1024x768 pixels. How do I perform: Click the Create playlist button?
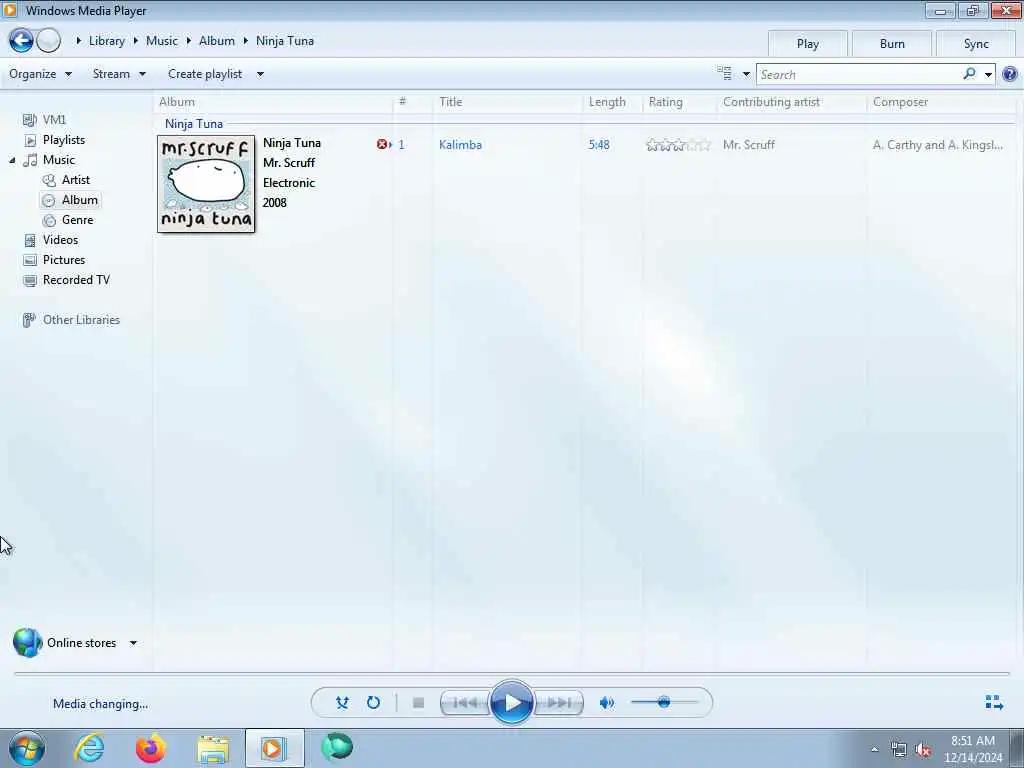pyautogui.click(x=205, y=74)
